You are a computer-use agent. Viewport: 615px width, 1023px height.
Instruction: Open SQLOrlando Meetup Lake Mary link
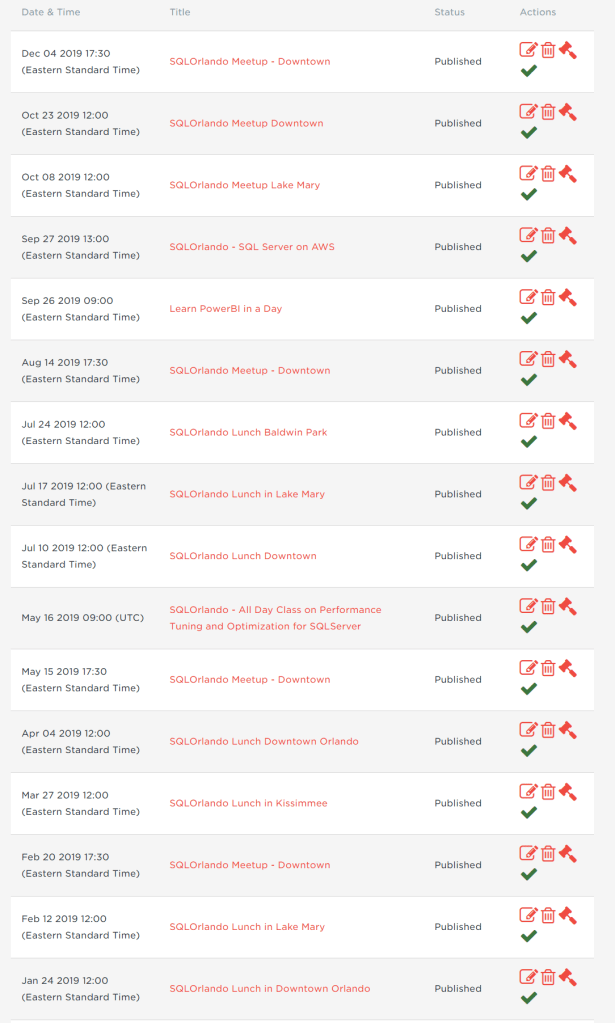245,185
